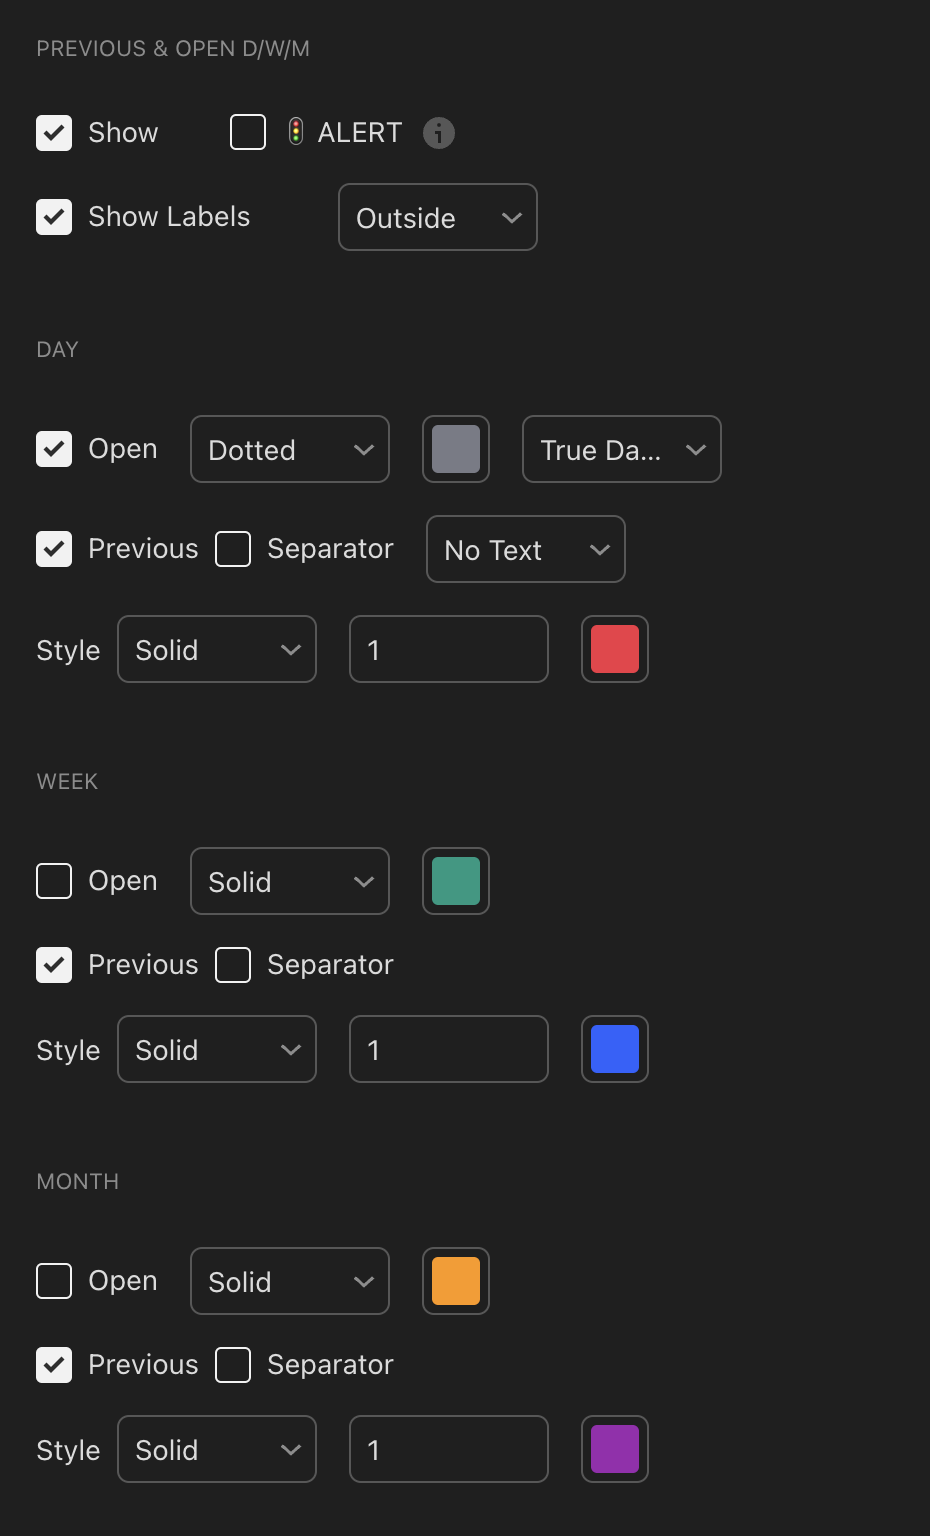
Task: Uncheck the Show Labels checkbox
Action: (54, 217)
